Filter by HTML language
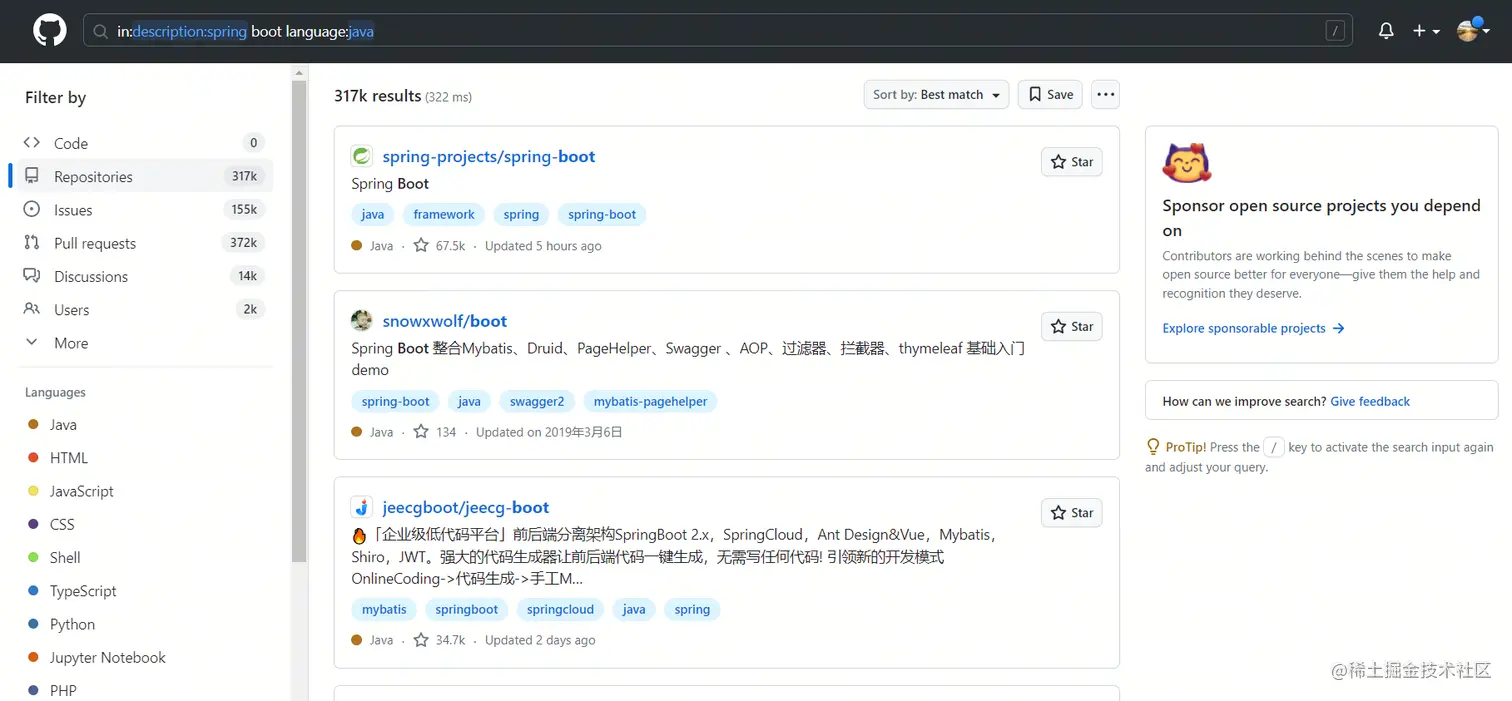1512x701 pixels. pyautogui.click(x=69, y=458)
